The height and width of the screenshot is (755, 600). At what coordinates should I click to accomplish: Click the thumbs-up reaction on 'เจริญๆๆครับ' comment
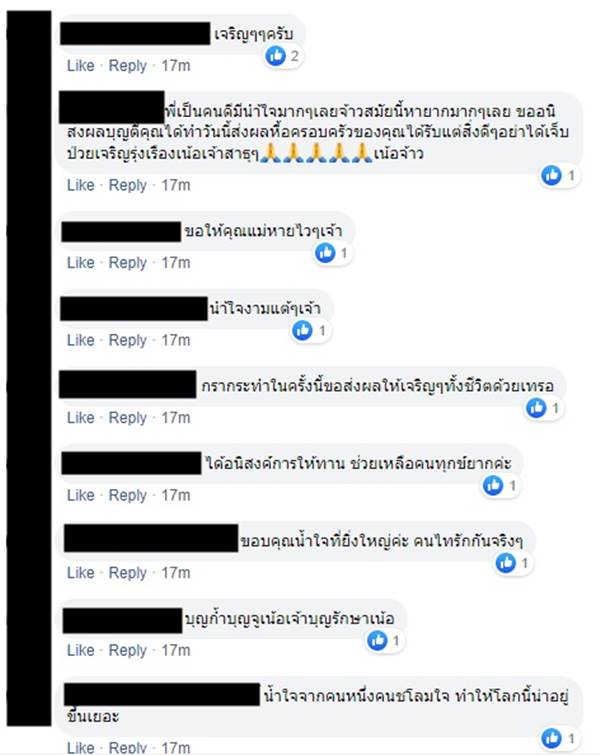click(x=276, y=56)
